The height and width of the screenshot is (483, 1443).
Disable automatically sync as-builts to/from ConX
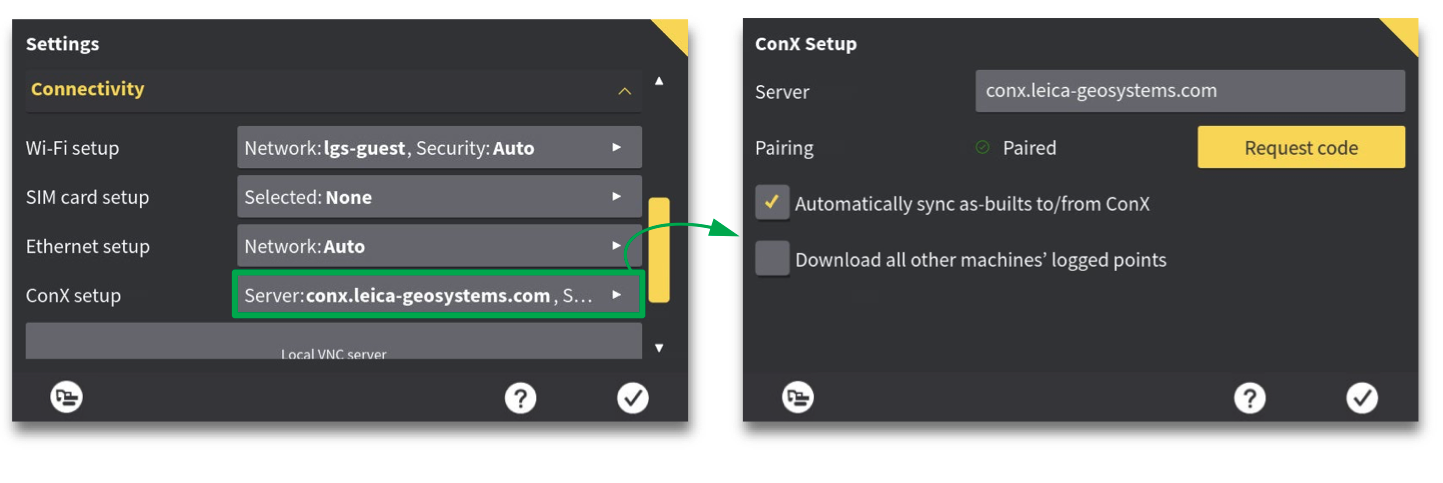point(772,203)
